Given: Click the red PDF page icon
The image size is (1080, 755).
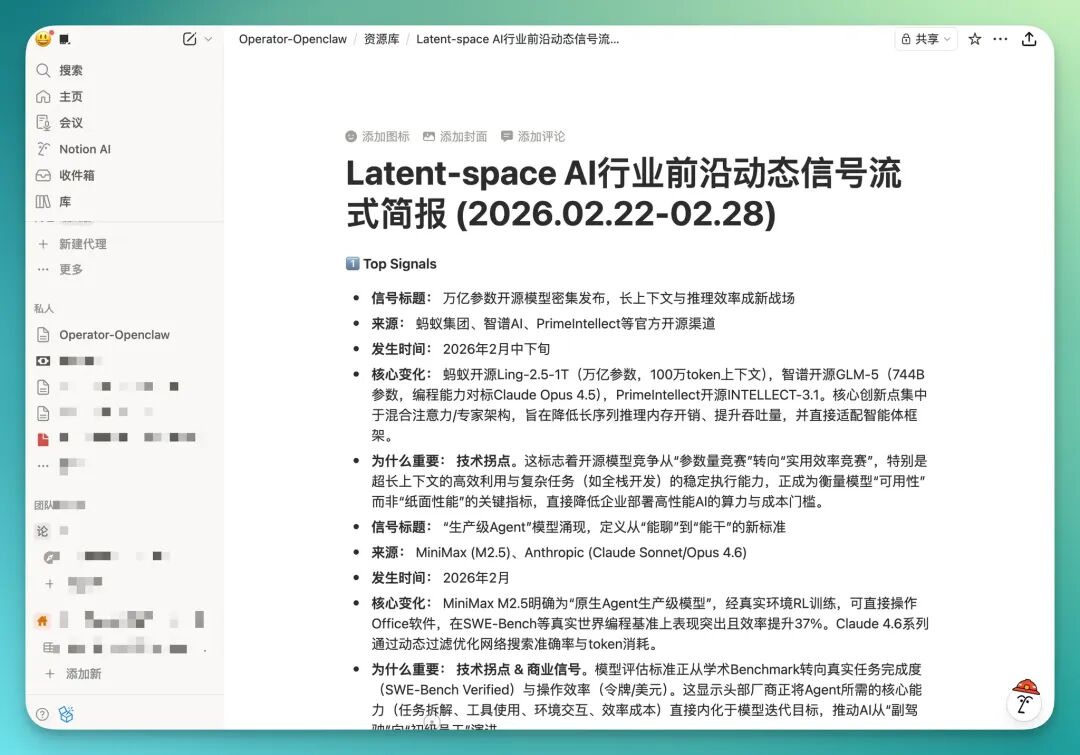Looking at the screenshot, I should 43,437.
